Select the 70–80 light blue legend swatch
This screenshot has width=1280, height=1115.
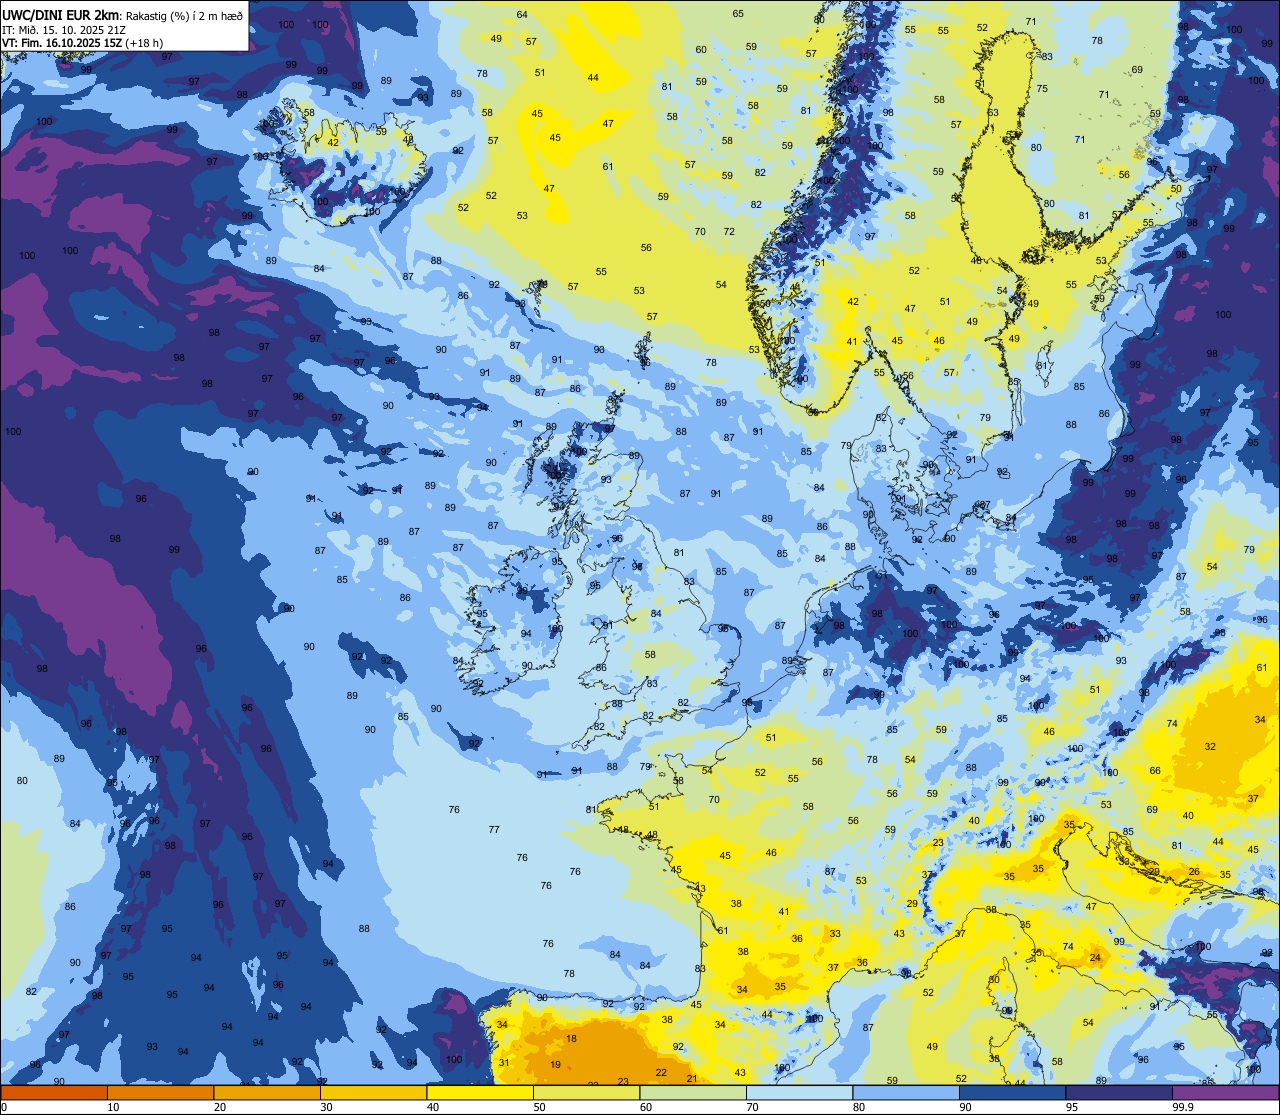click(x=799, y=1092)
